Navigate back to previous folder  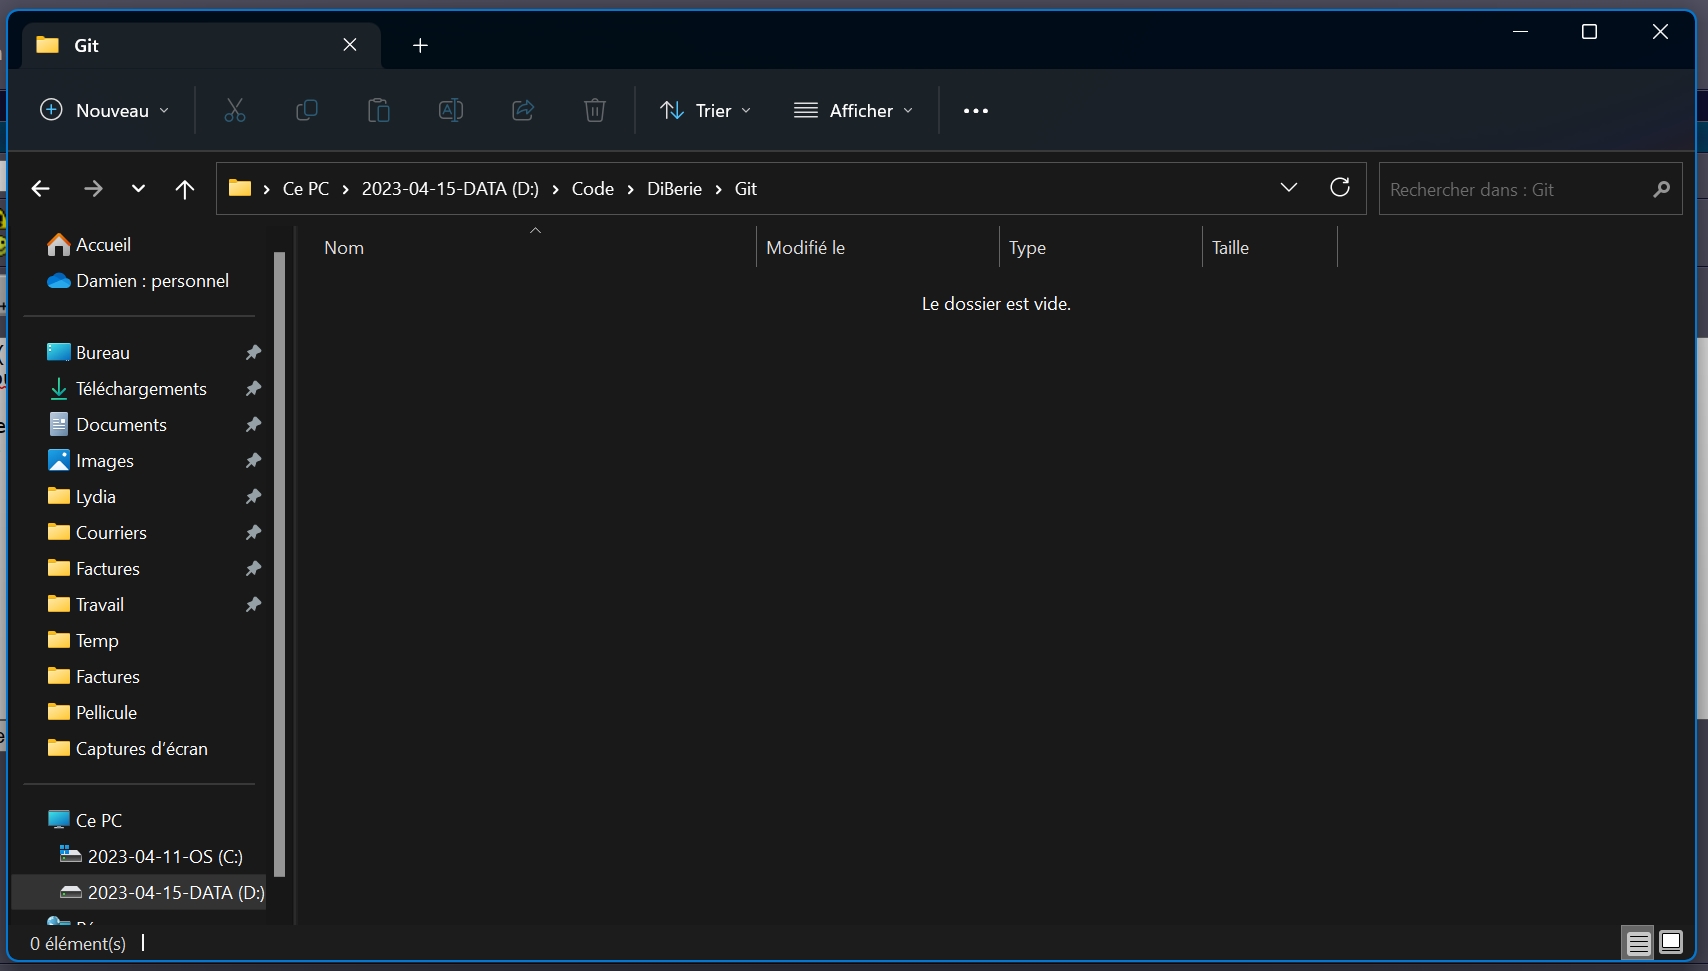click(x=41, y=189)
